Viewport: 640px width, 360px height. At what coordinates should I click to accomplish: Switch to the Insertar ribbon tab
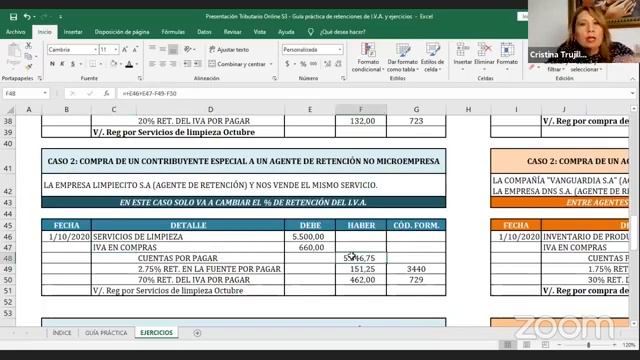point(73,32)
